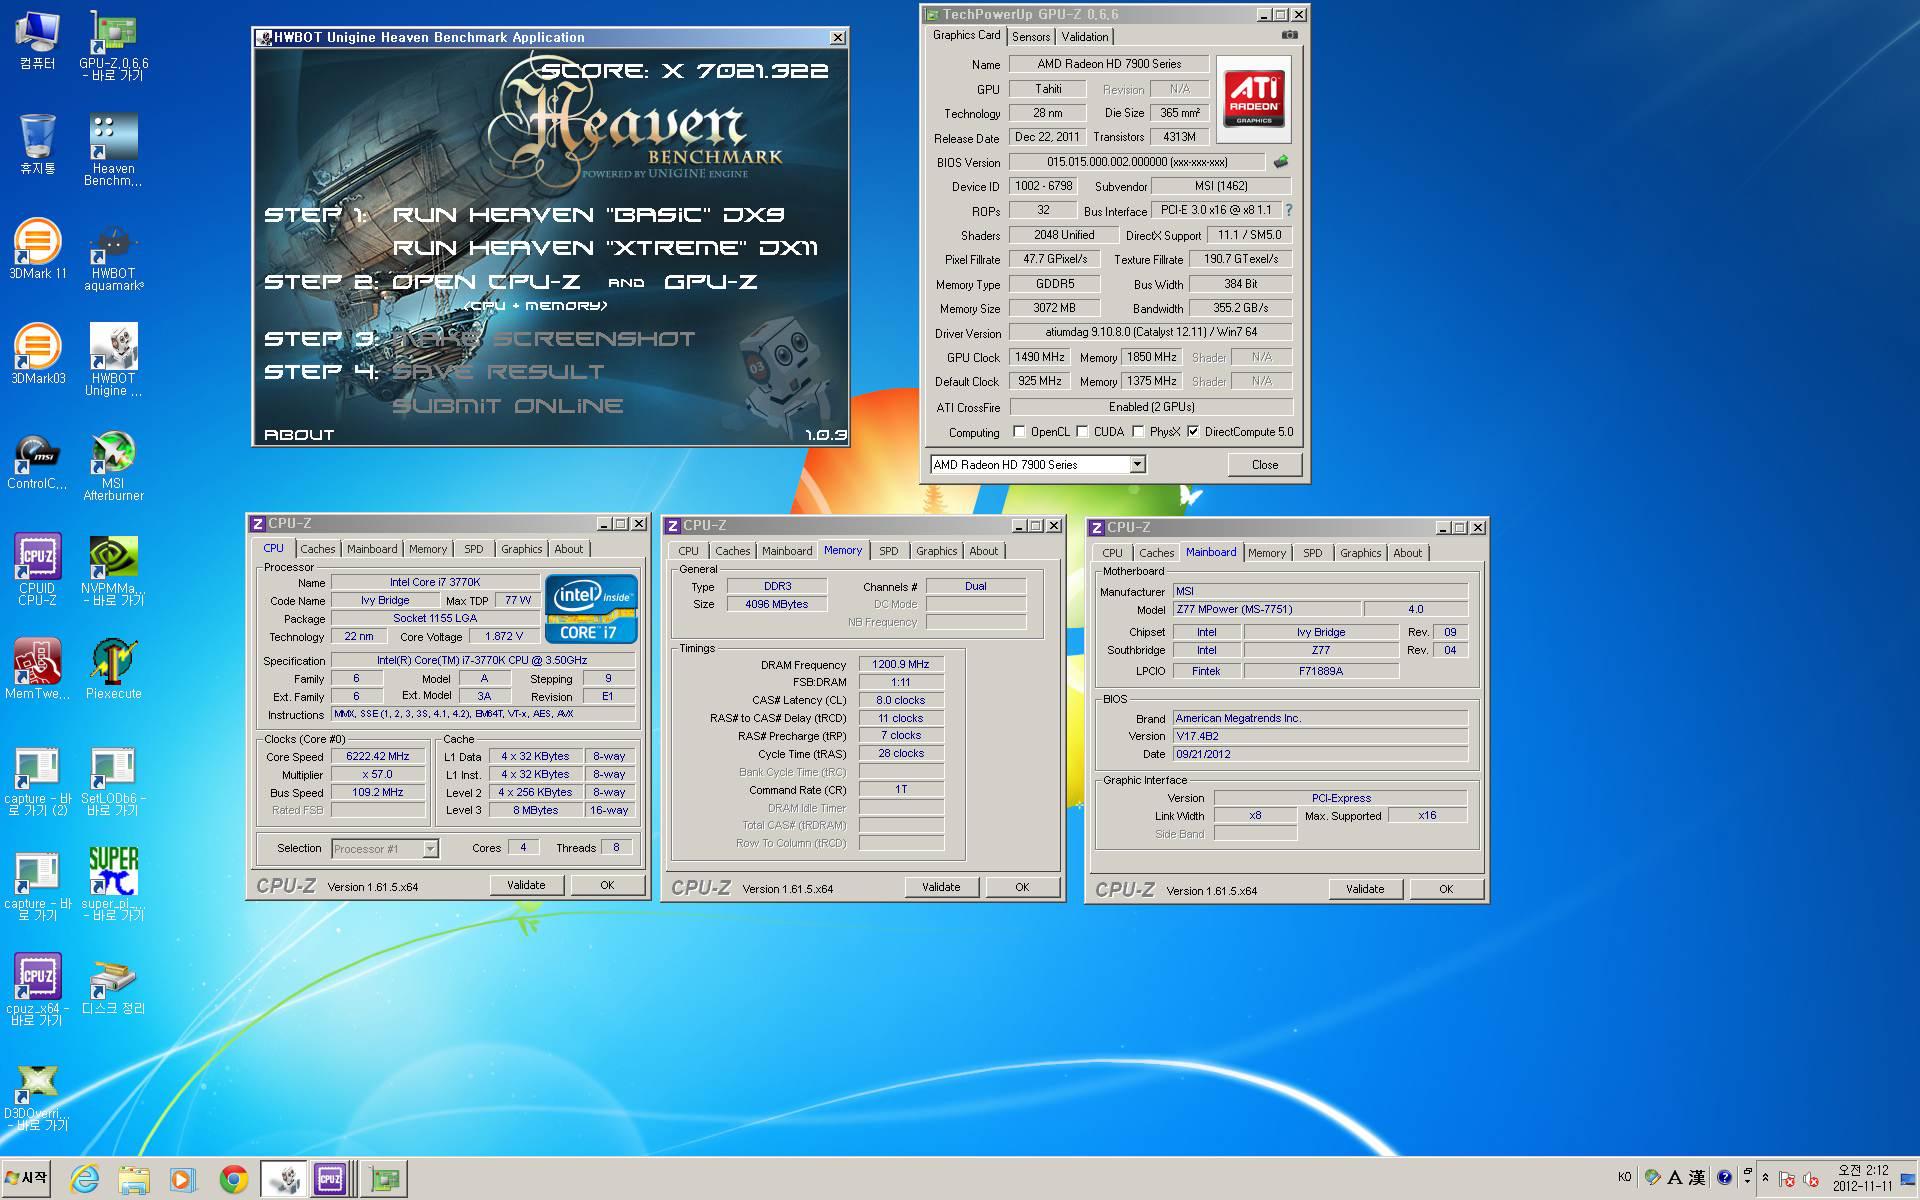Launch Heaven Benchmark desktop shortcut
This screenshot has width=1920, height=1200.
(x=113, y=150)
